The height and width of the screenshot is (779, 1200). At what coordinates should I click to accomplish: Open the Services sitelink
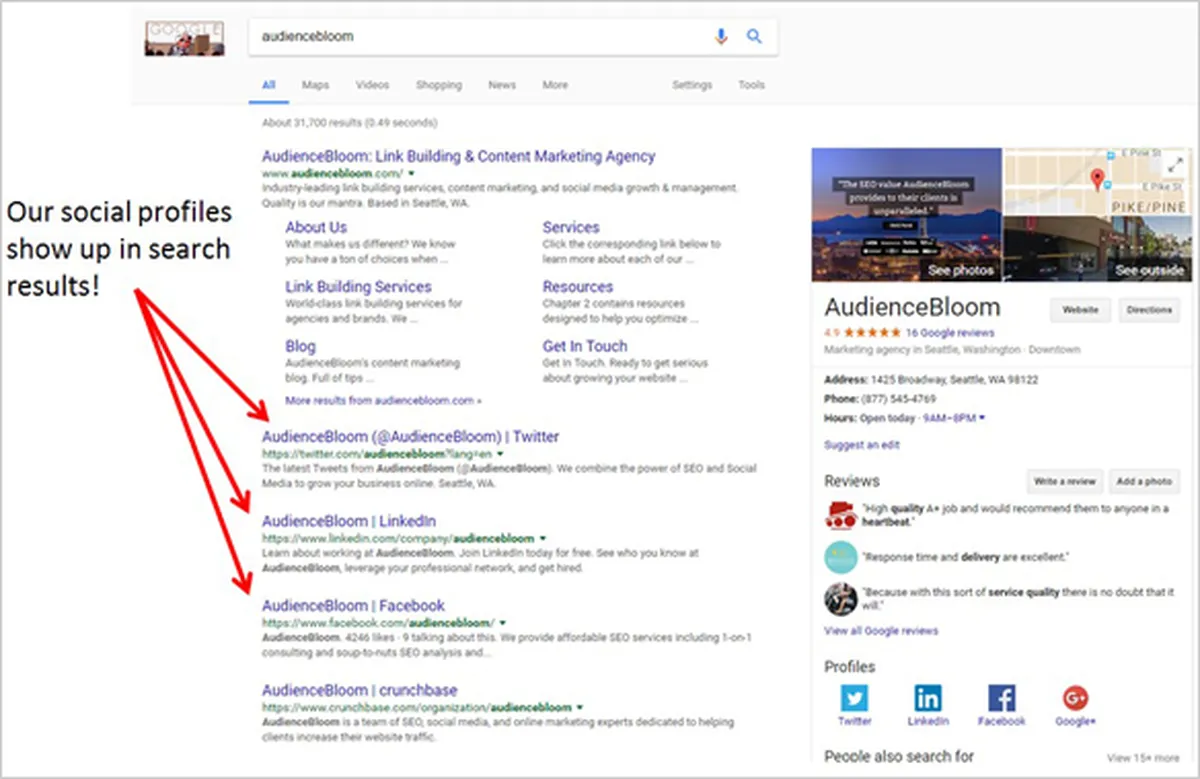click(571, 227)
